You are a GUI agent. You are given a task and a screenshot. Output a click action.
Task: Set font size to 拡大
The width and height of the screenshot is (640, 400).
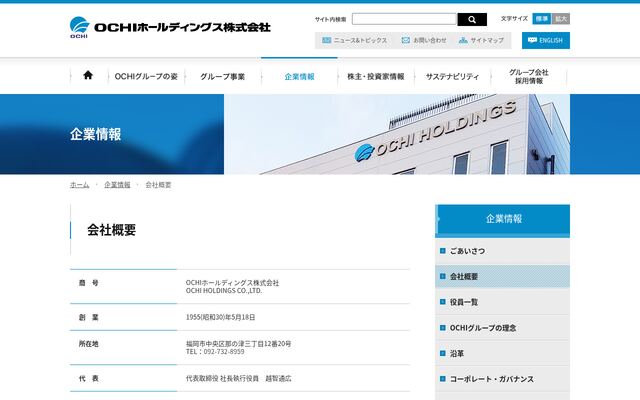[x=561, y=18]
